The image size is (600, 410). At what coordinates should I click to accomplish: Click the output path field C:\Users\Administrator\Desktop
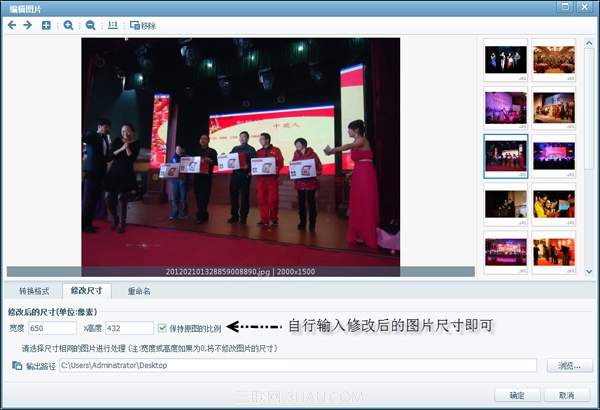(x=298, y=366)
